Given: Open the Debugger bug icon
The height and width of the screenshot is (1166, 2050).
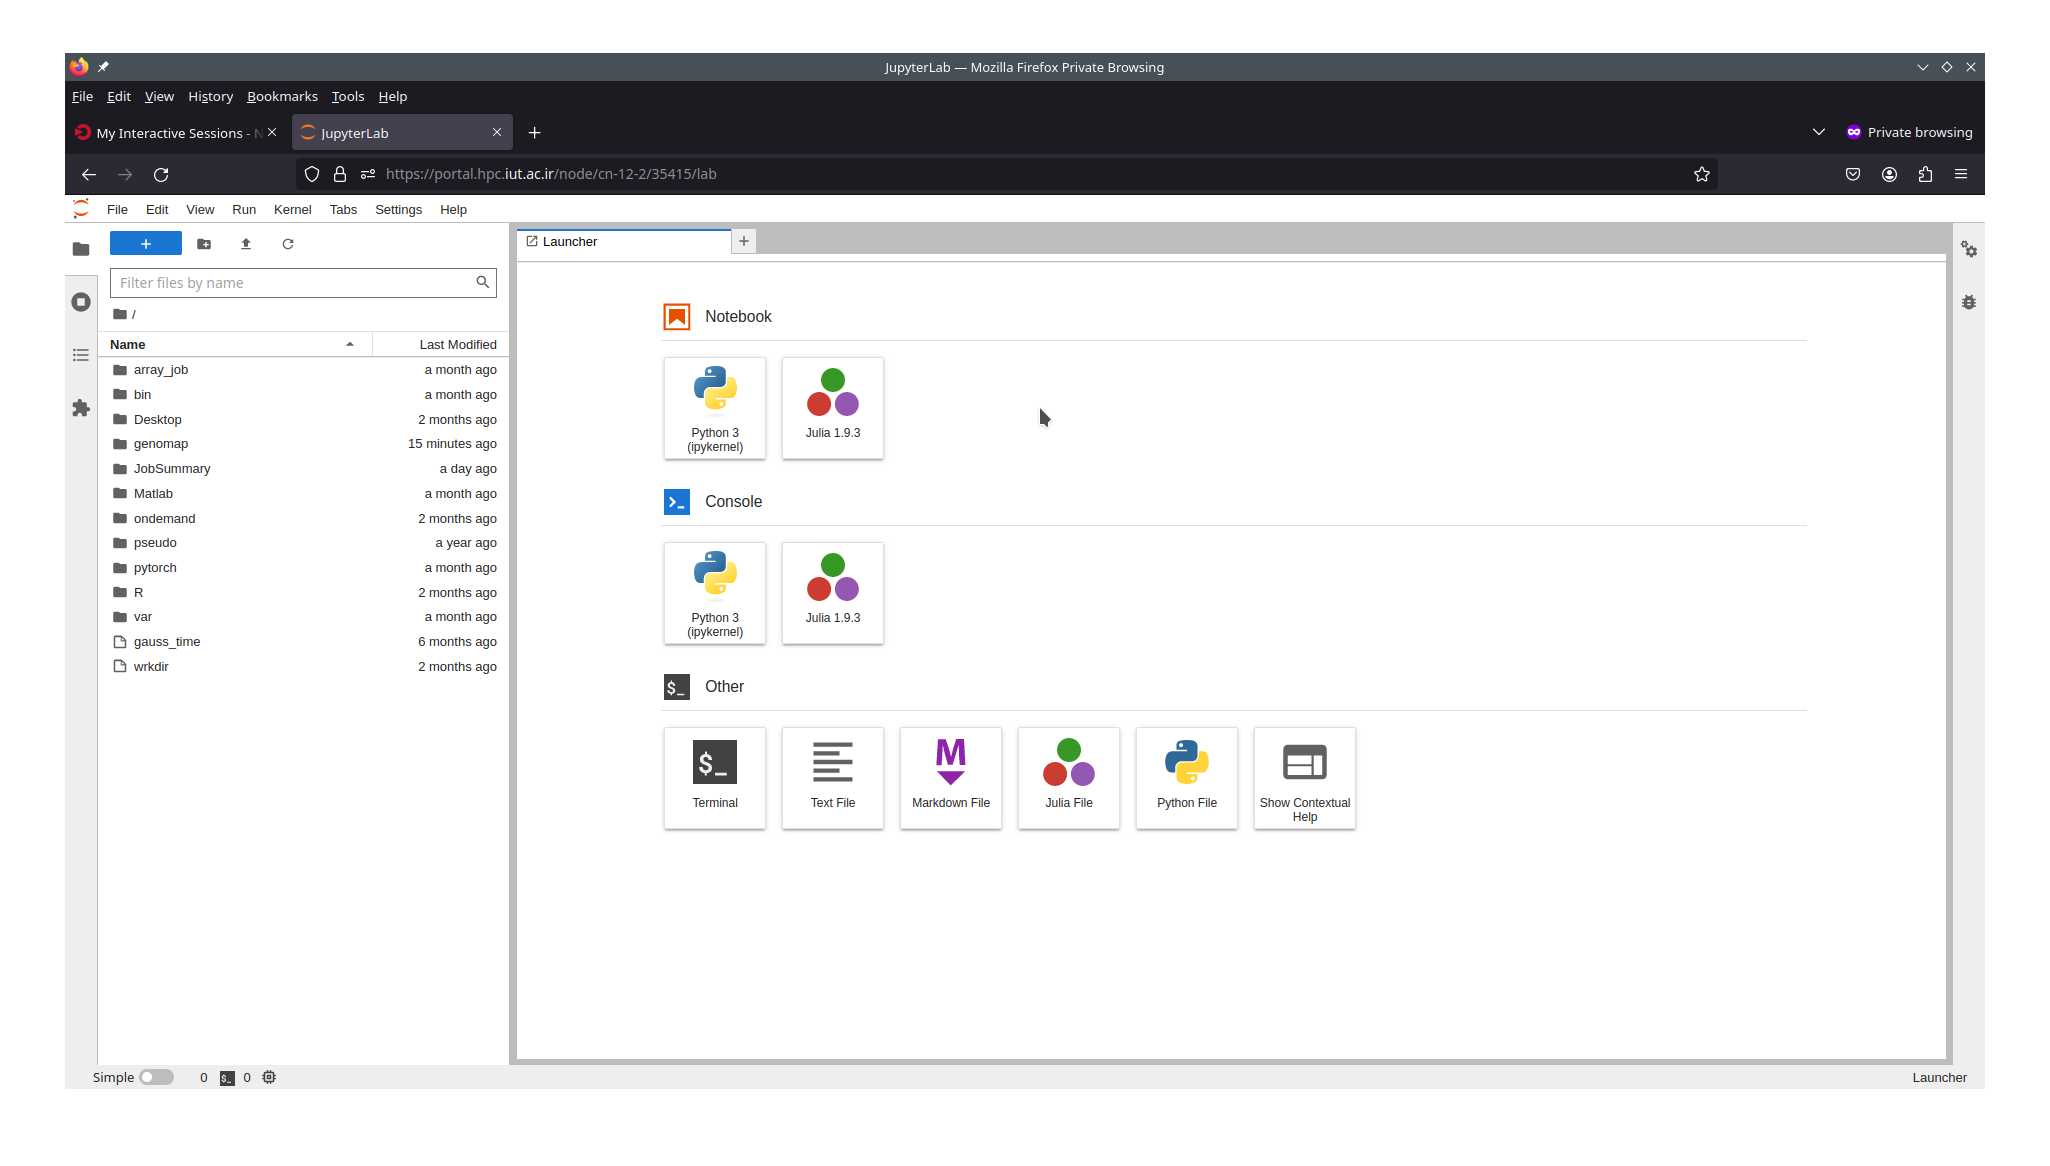Looking at the screenshot, I should [x=1968, y=302].
